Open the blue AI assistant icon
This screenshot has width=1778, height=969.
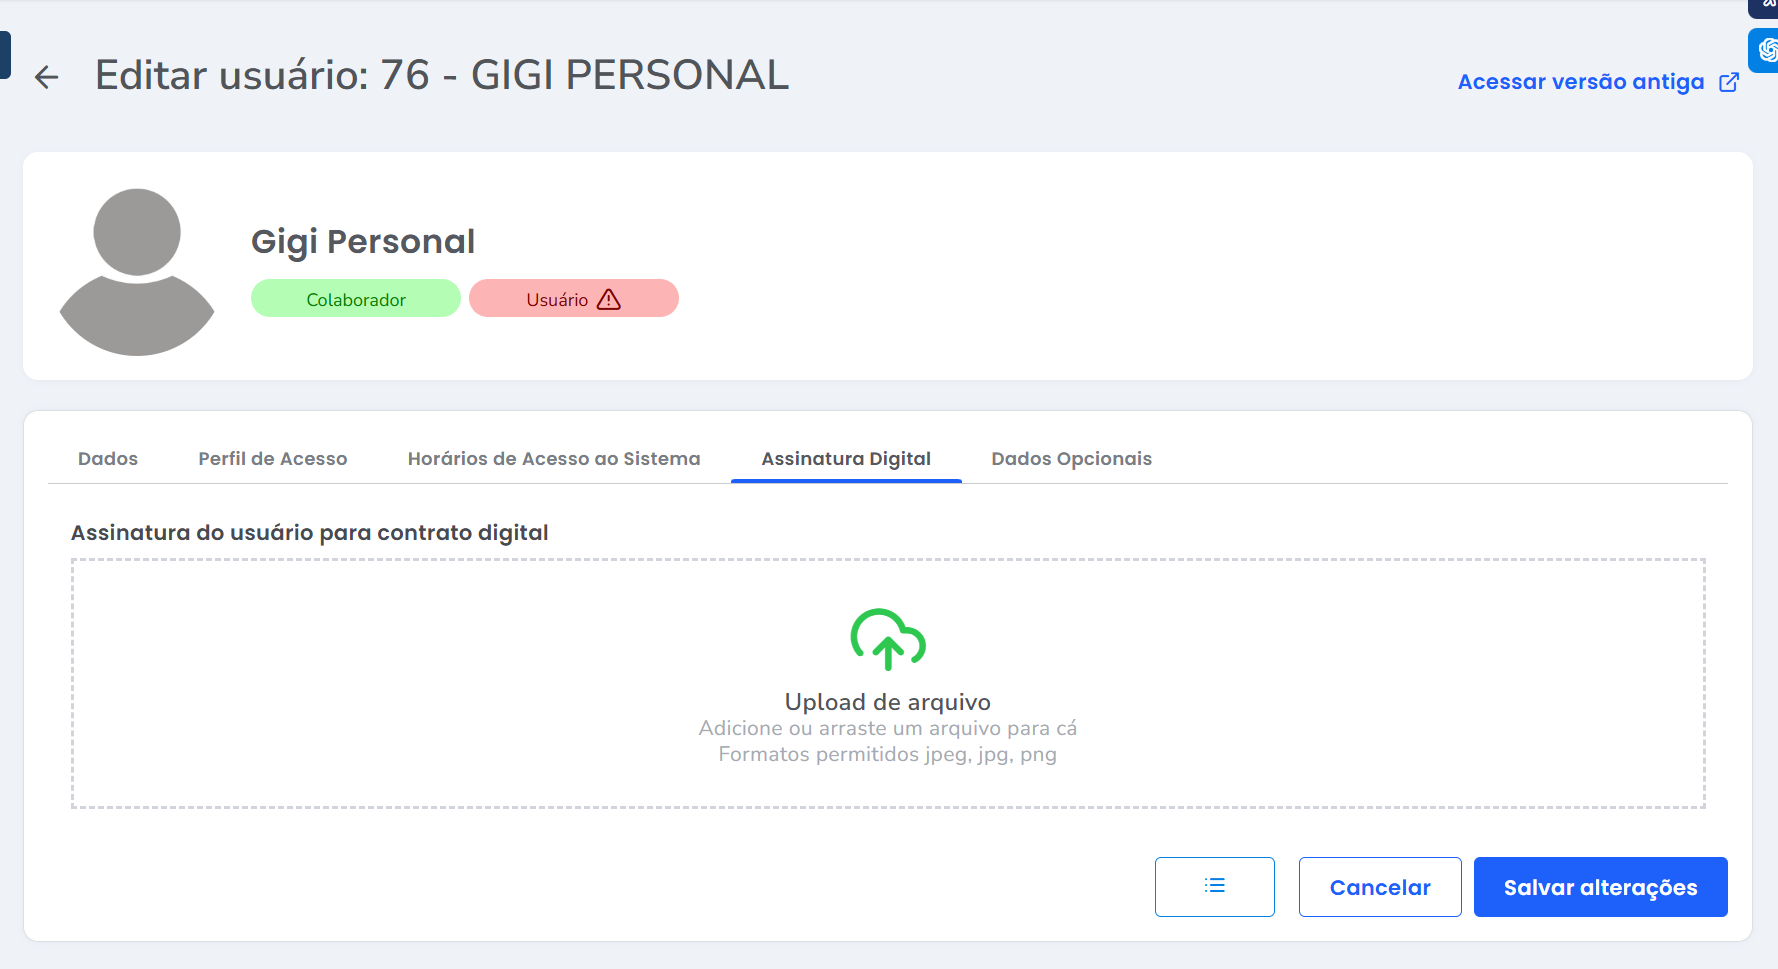coord(1765,50)
